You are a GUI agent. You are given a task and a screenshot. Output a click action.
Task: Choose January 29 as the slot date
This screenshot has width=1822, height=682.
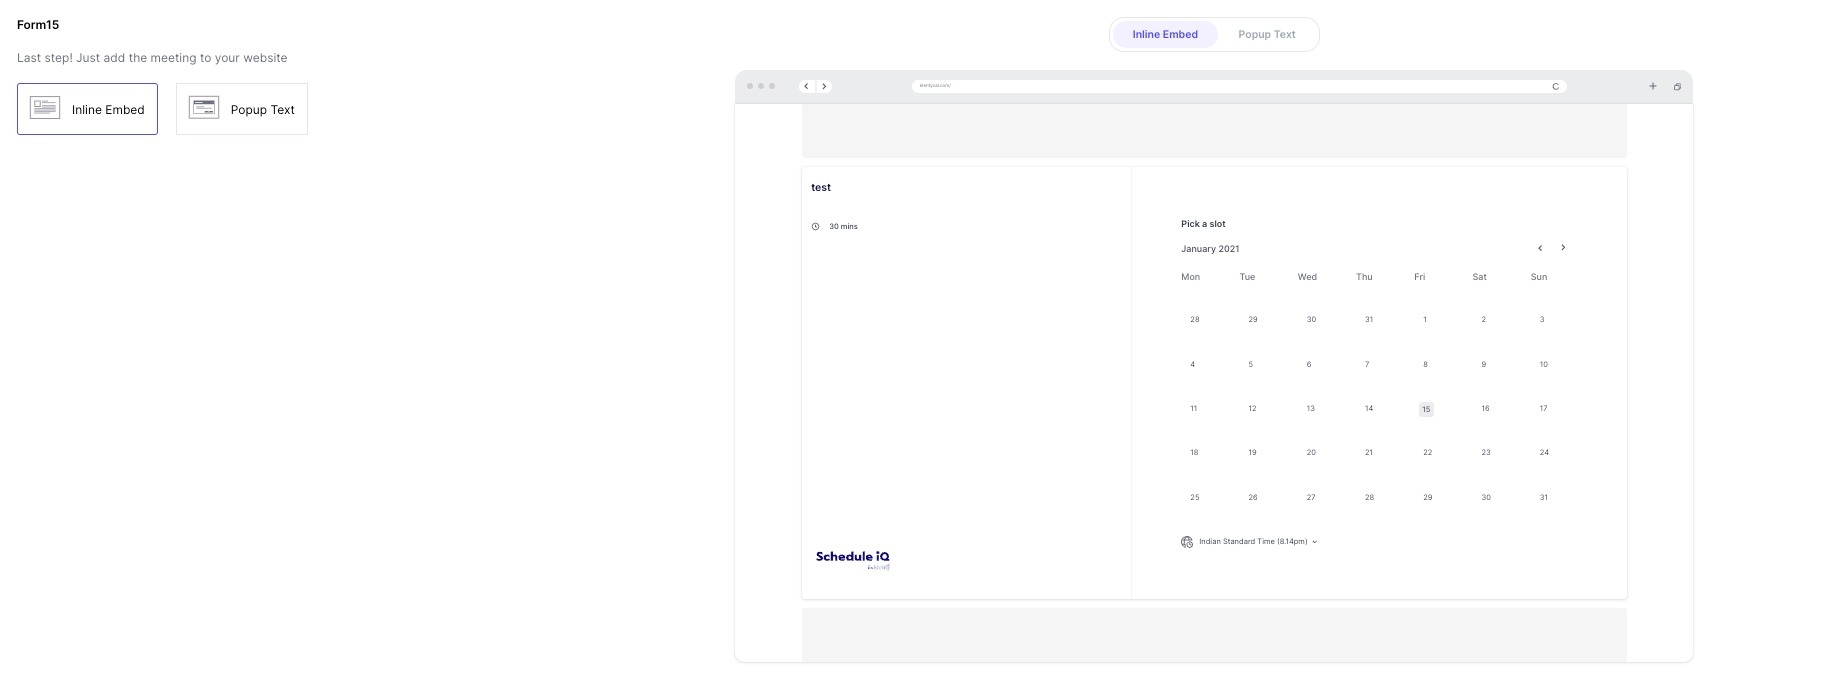[1427, 497]
